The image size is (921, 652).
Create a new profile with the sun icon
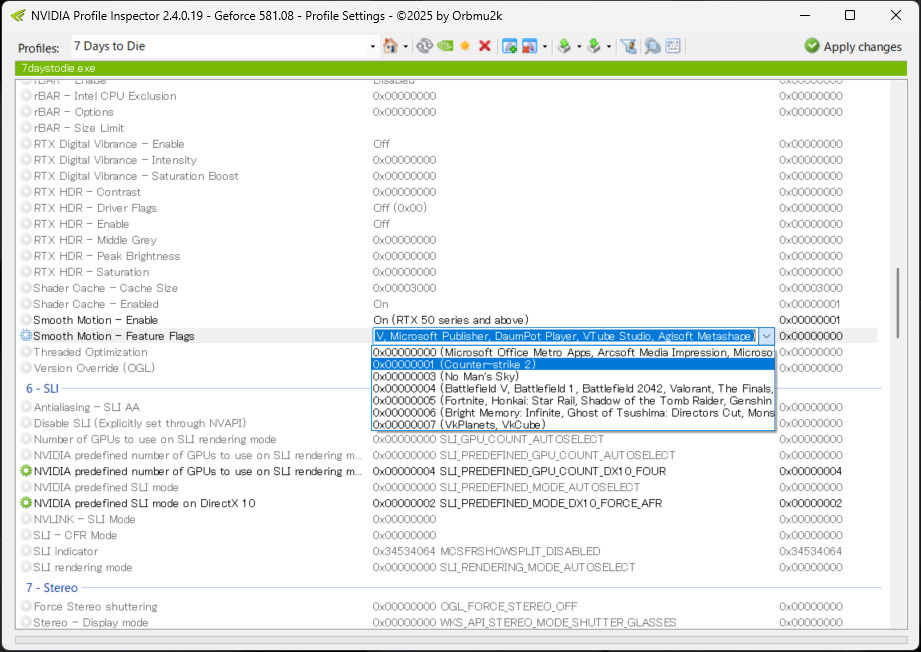point(465,46)
